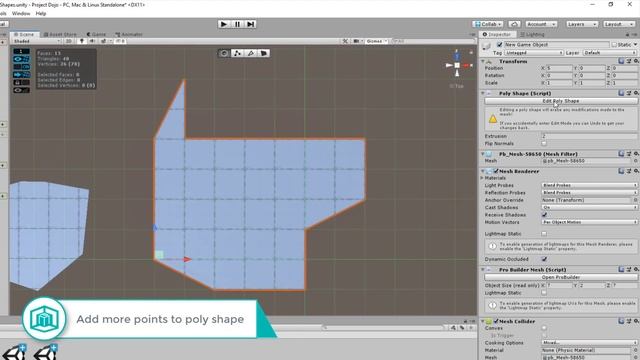The image size is (640, 360).
Task: Click the scene tools wrench icon
Action: pyautogui.click(x=345, y=41)
